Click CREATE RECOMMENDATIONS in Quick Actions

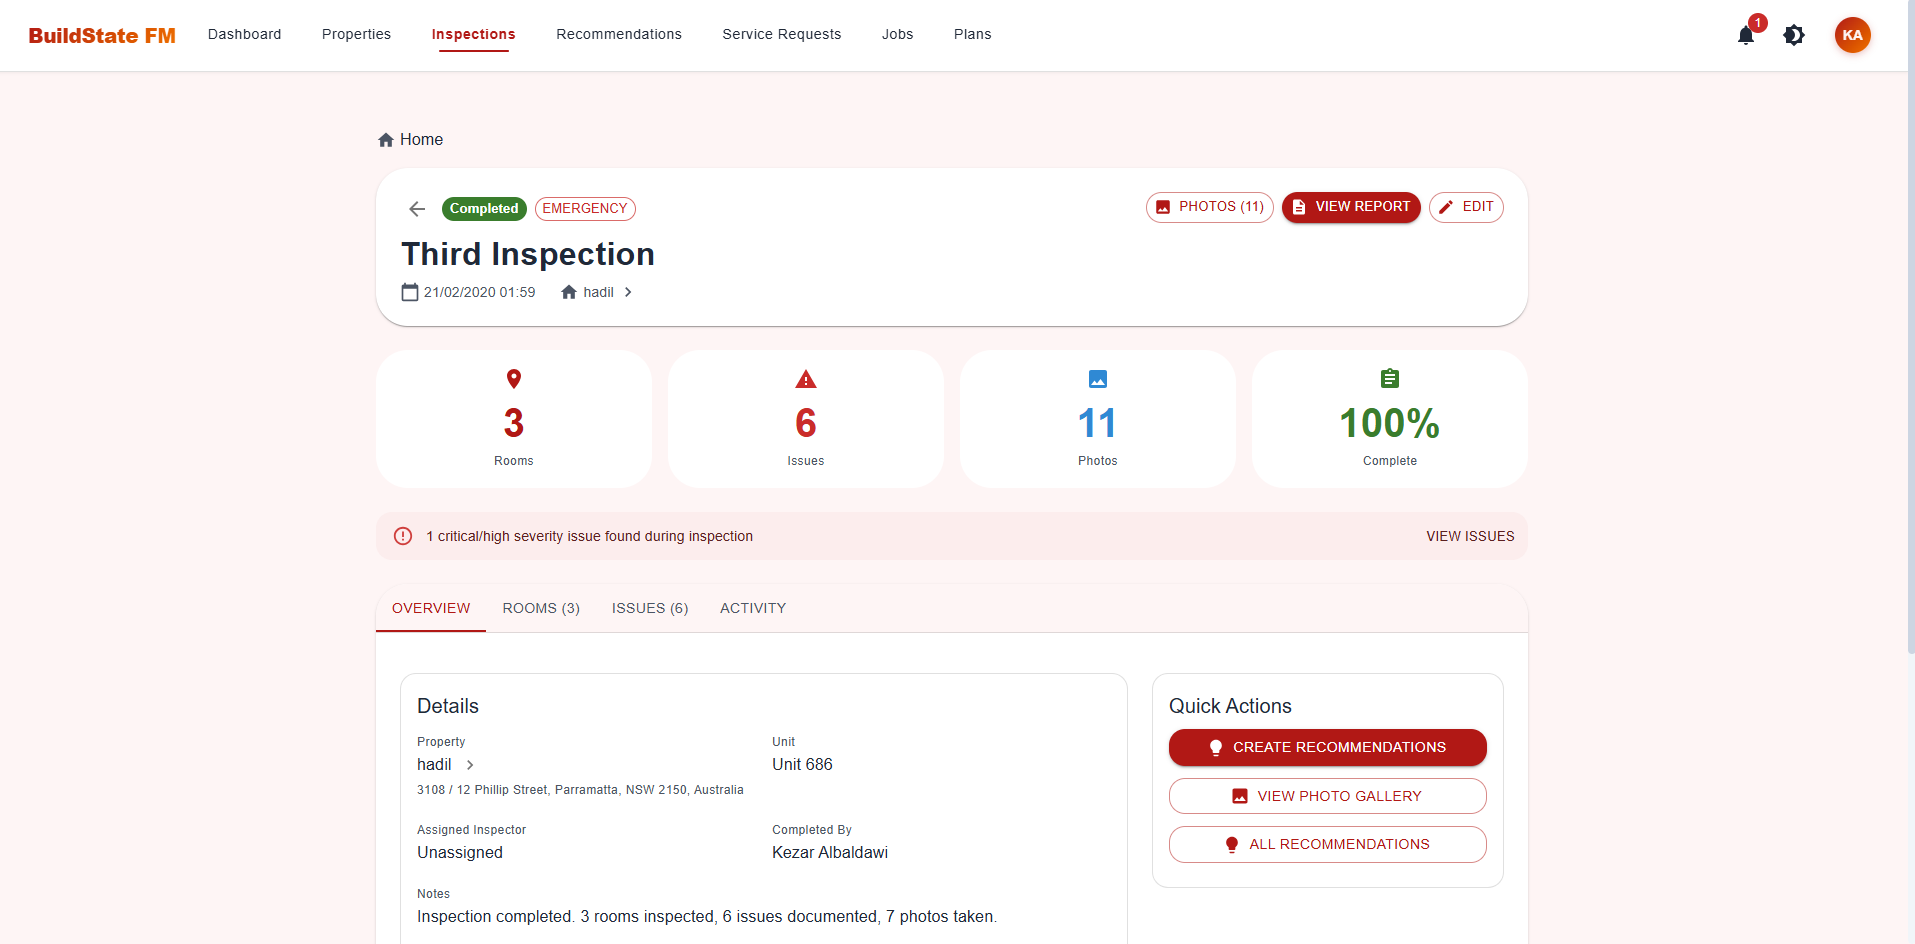(x=1327, y=747)
